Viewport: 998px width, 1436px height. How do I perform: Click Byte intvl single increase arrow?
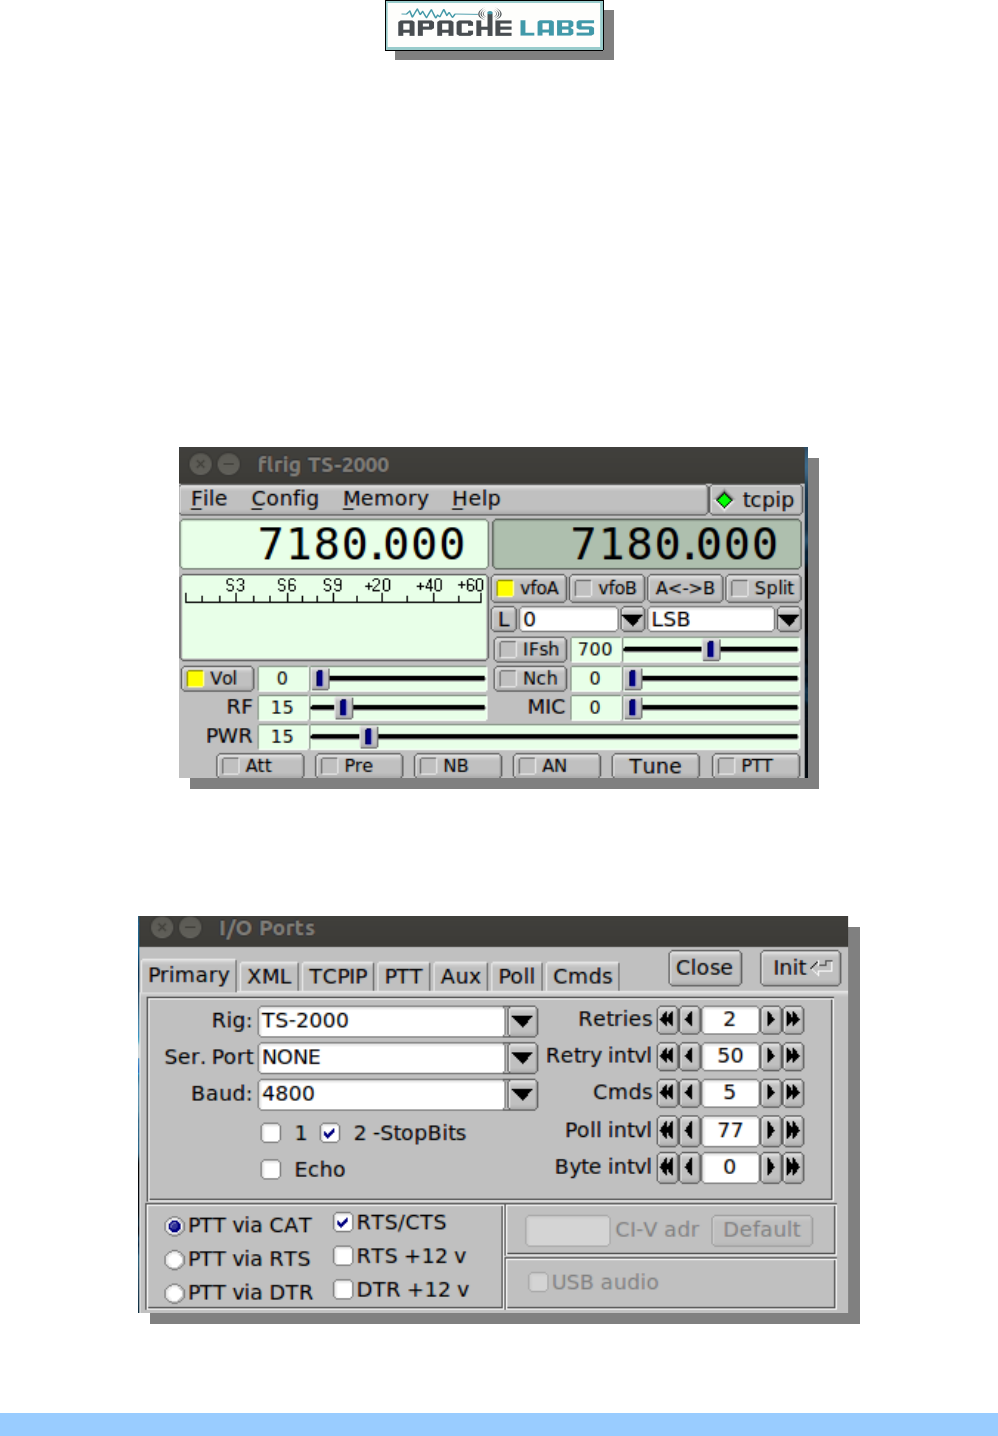(x=770, y=1167)
